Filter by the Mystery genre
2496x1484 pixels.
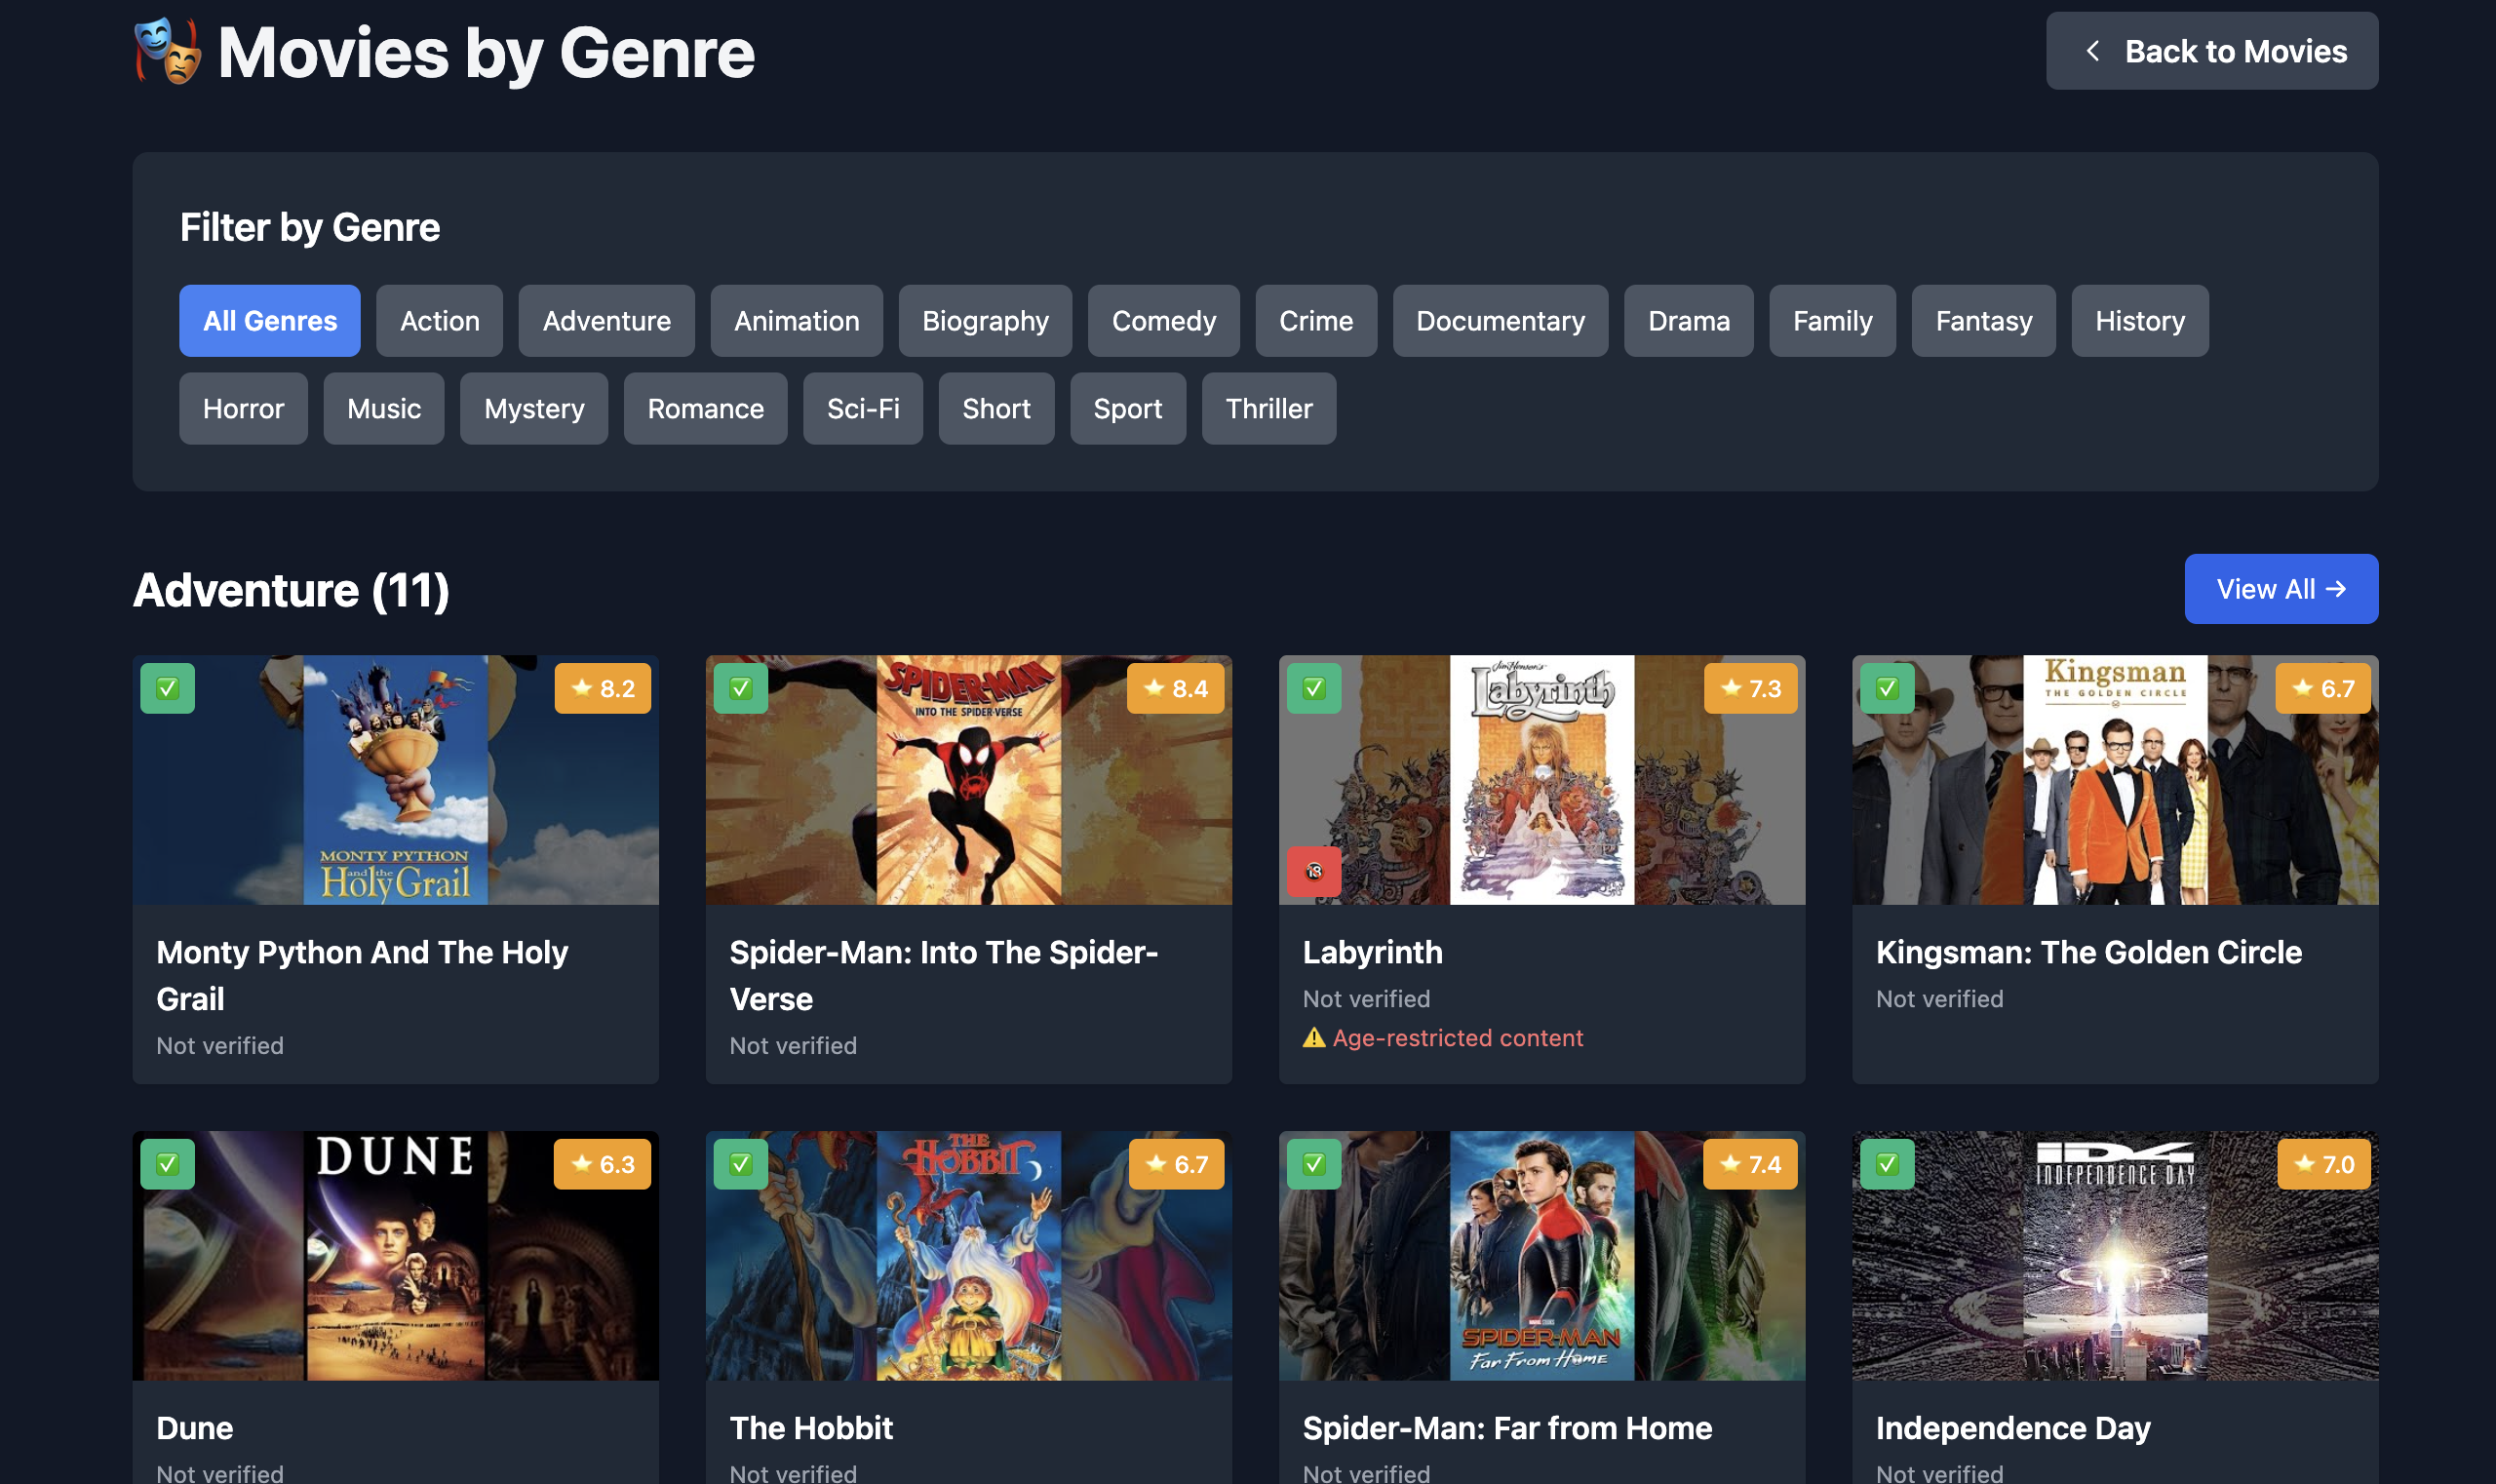pyautogui.click(x=534, y=409)
